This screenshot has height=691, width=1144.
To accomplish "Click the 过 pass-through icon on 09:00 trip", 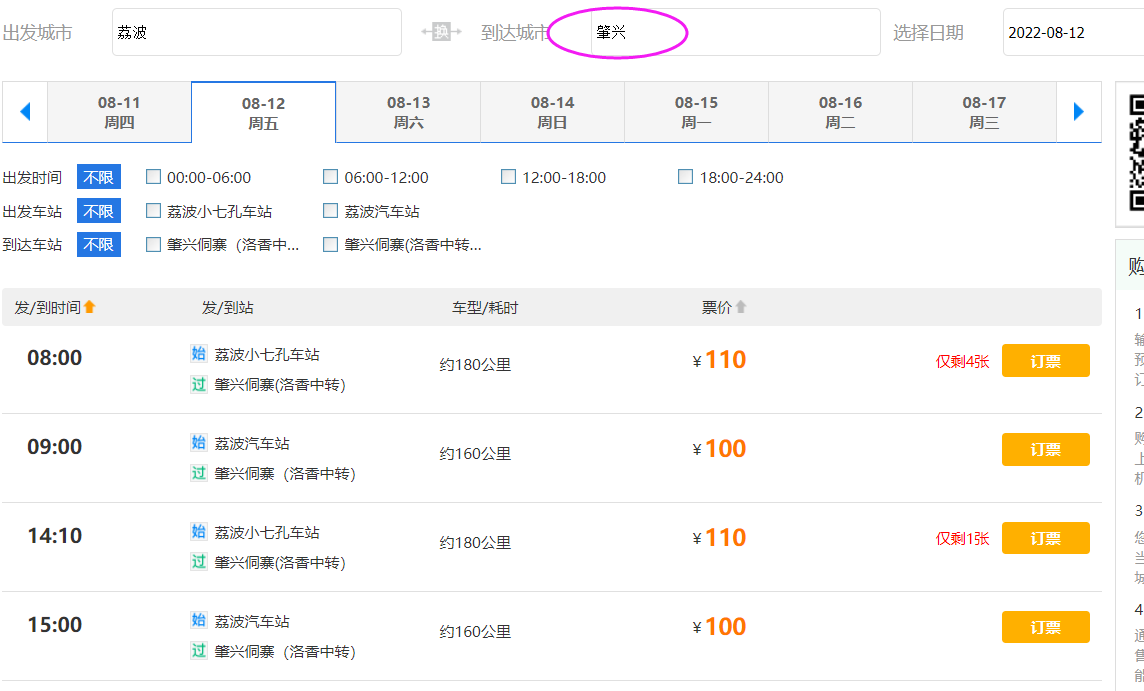I will 199,473.
